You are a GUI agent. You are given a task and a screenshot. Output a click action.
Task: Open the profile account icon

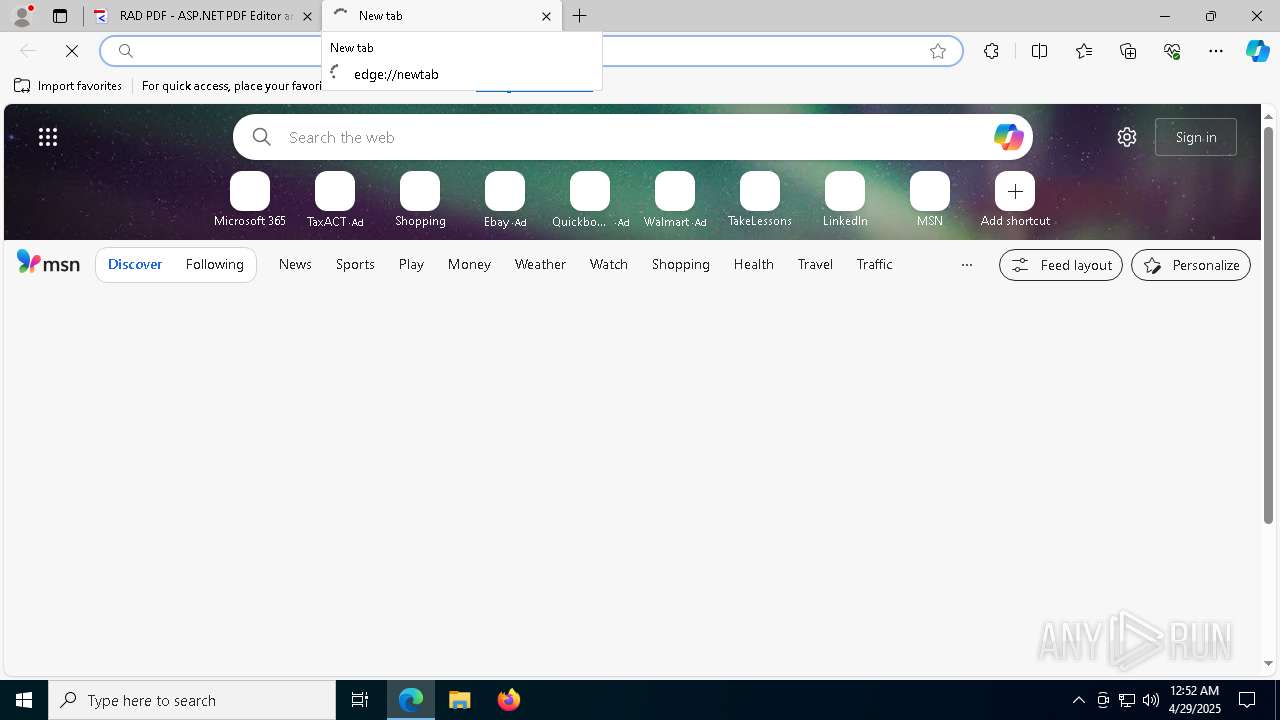(22, 16)
